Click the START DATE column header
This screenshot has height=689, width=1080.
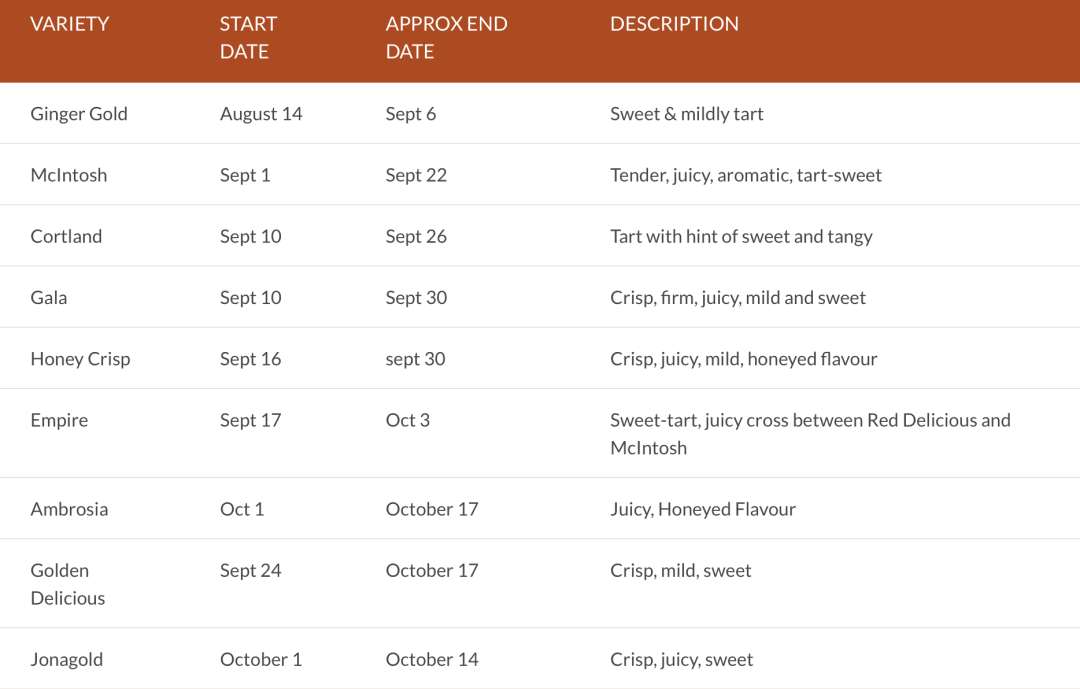248,37
